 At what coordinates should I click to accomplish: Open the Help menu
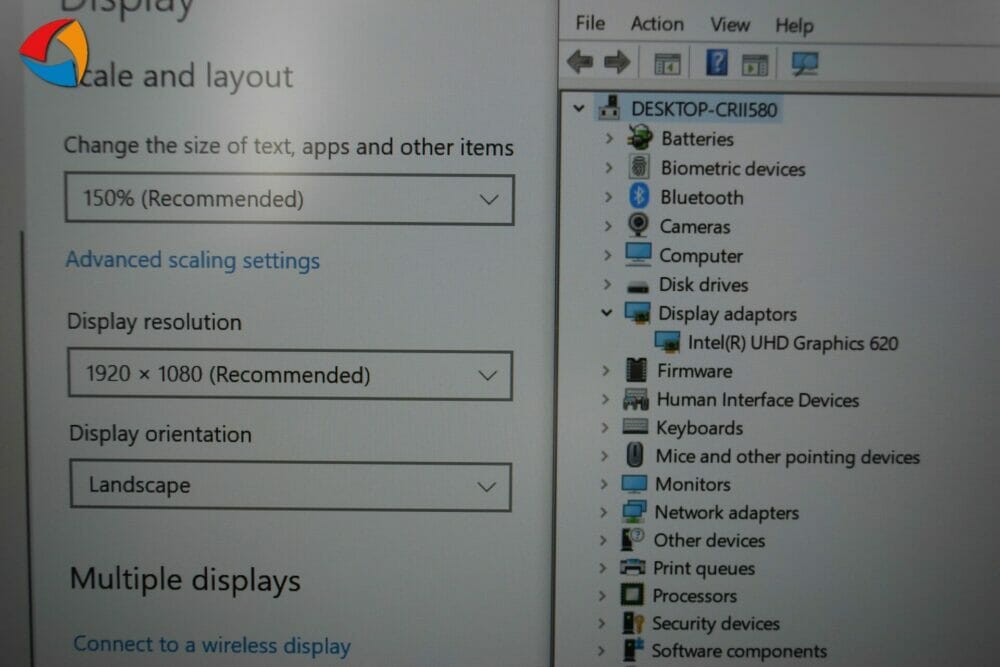(x=794, y=26)
